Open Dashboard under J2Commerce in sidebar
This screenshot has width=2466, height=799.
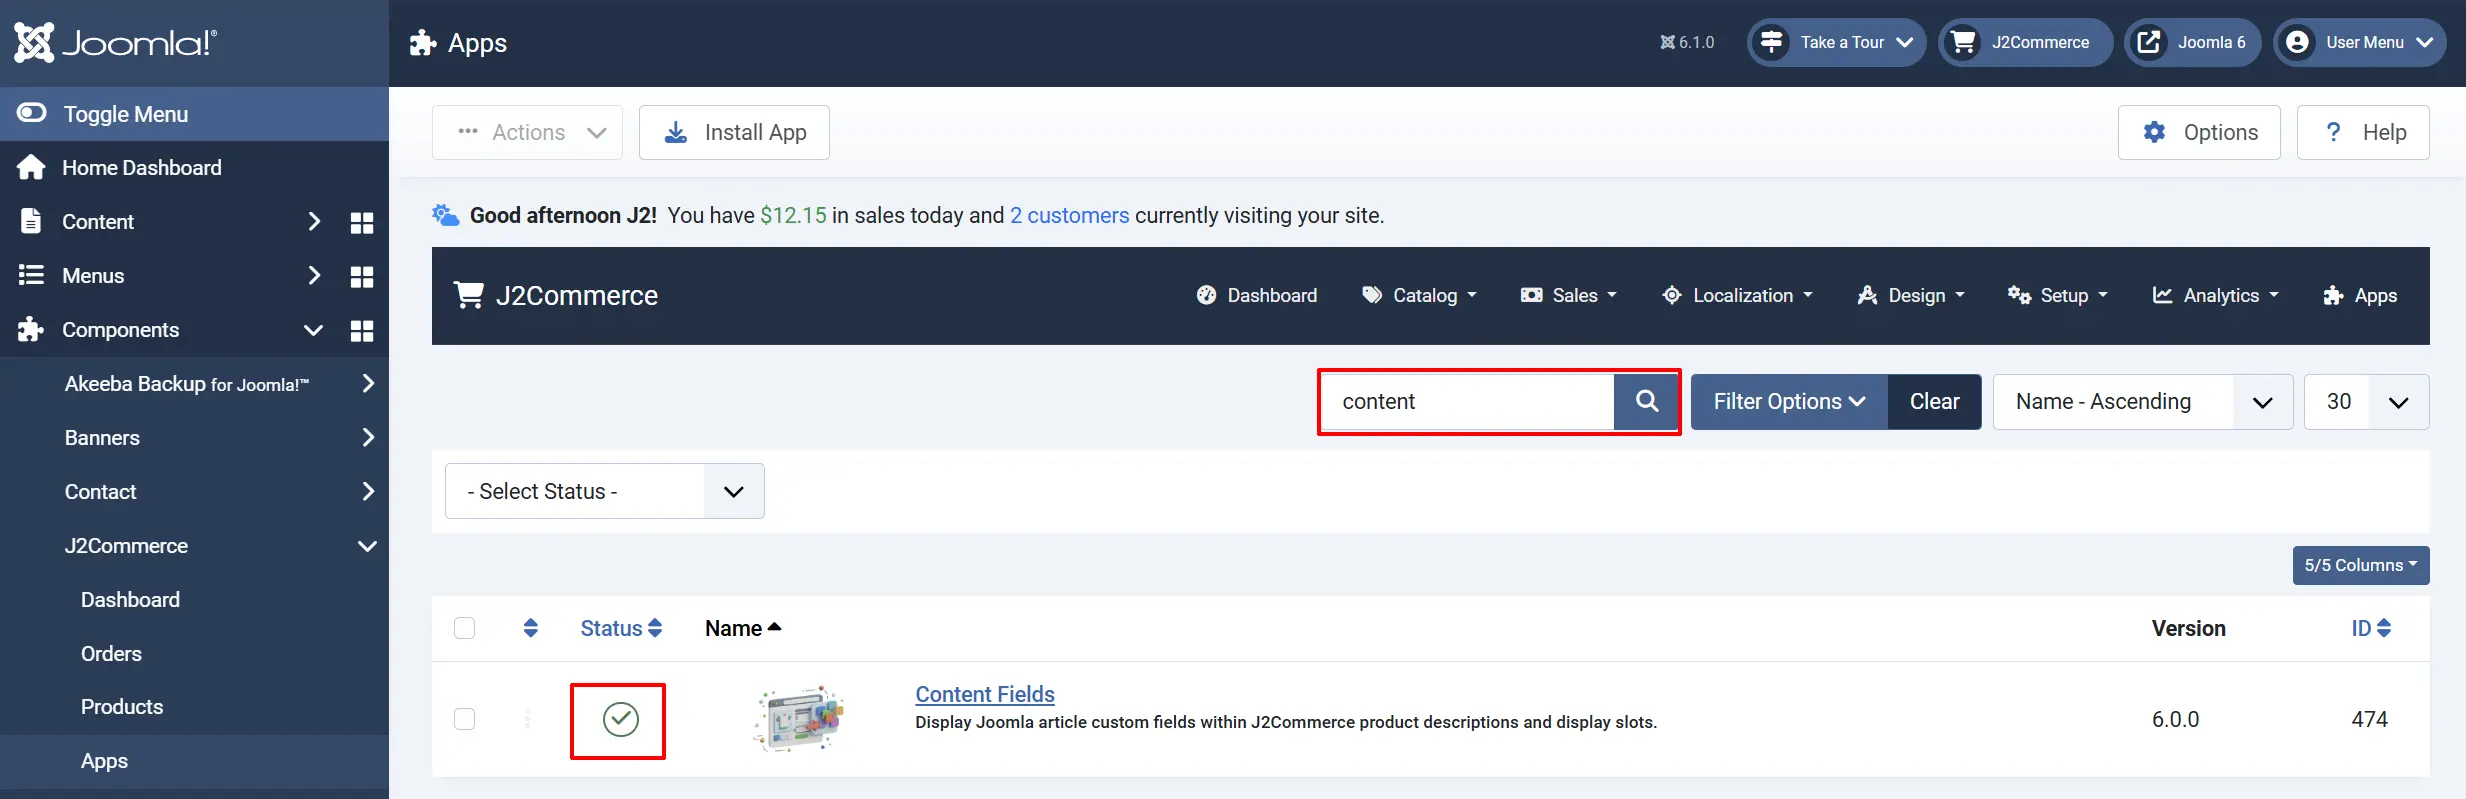(130, 600)
